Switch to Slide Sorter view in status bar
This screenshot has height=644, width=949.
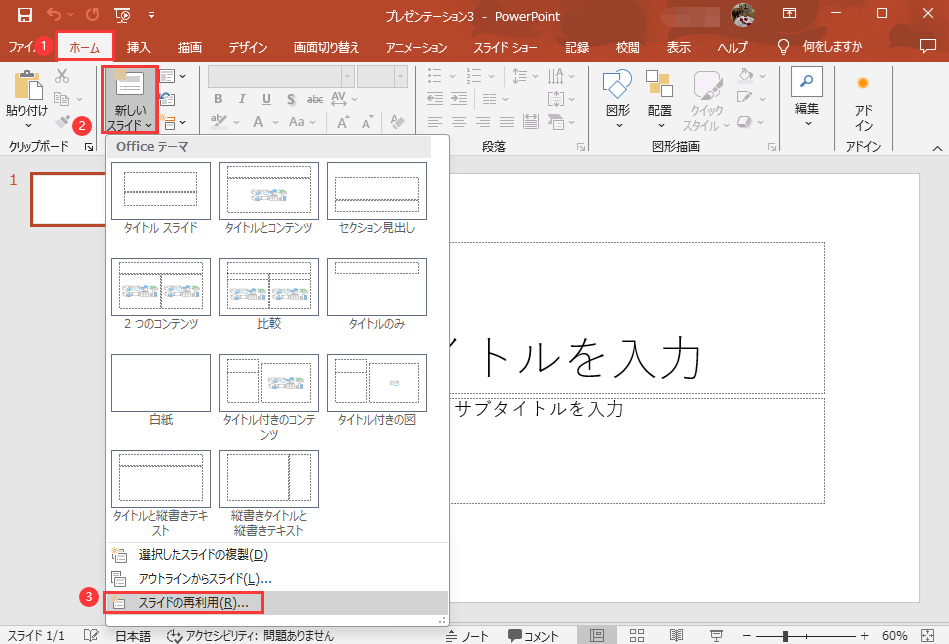click(636, 636)
